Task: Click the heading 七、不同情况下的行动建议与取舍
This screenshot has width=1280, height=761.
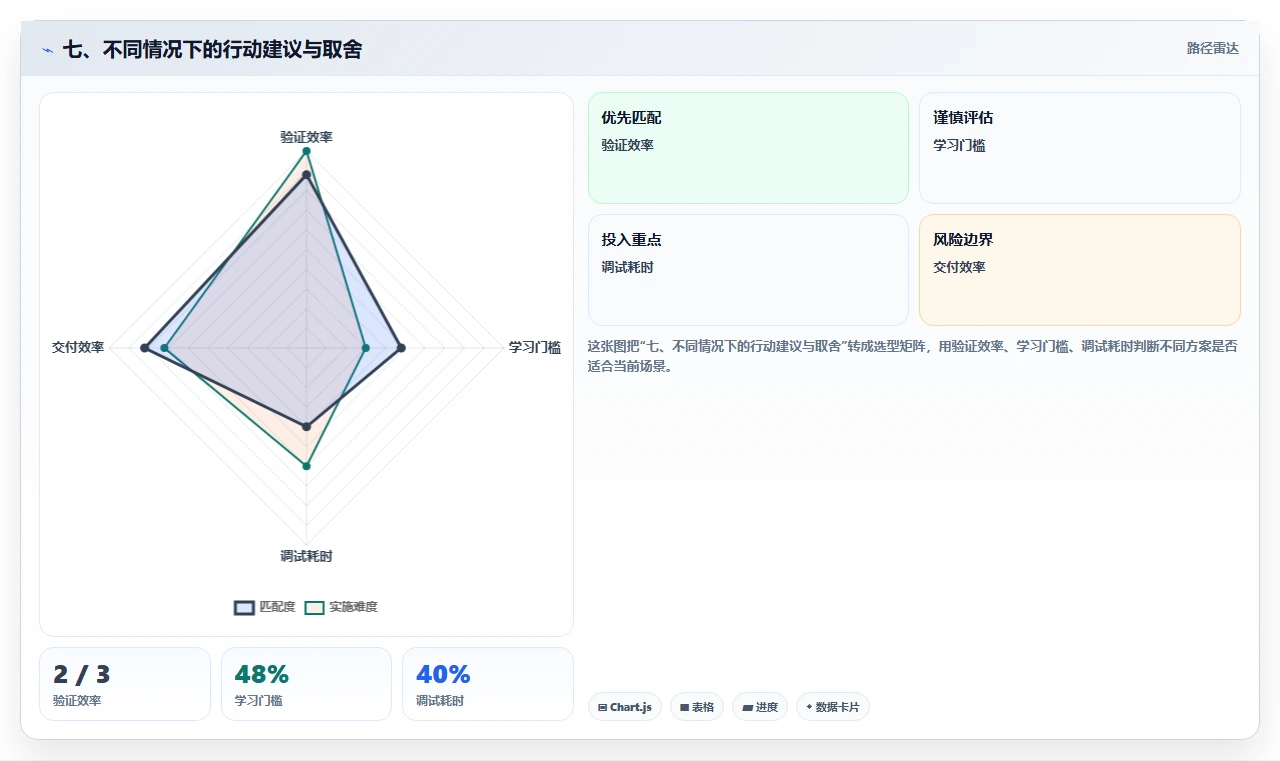Action: point(212,49)
